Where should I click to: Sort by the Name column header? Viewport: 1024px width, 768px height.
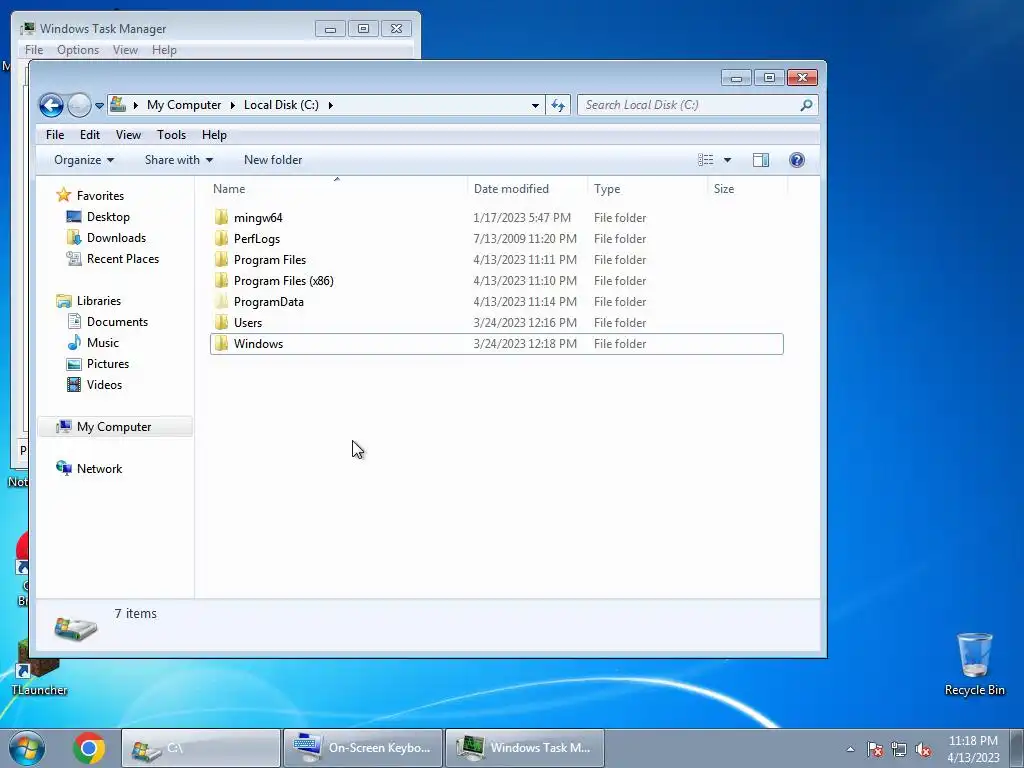coord(337,189)
